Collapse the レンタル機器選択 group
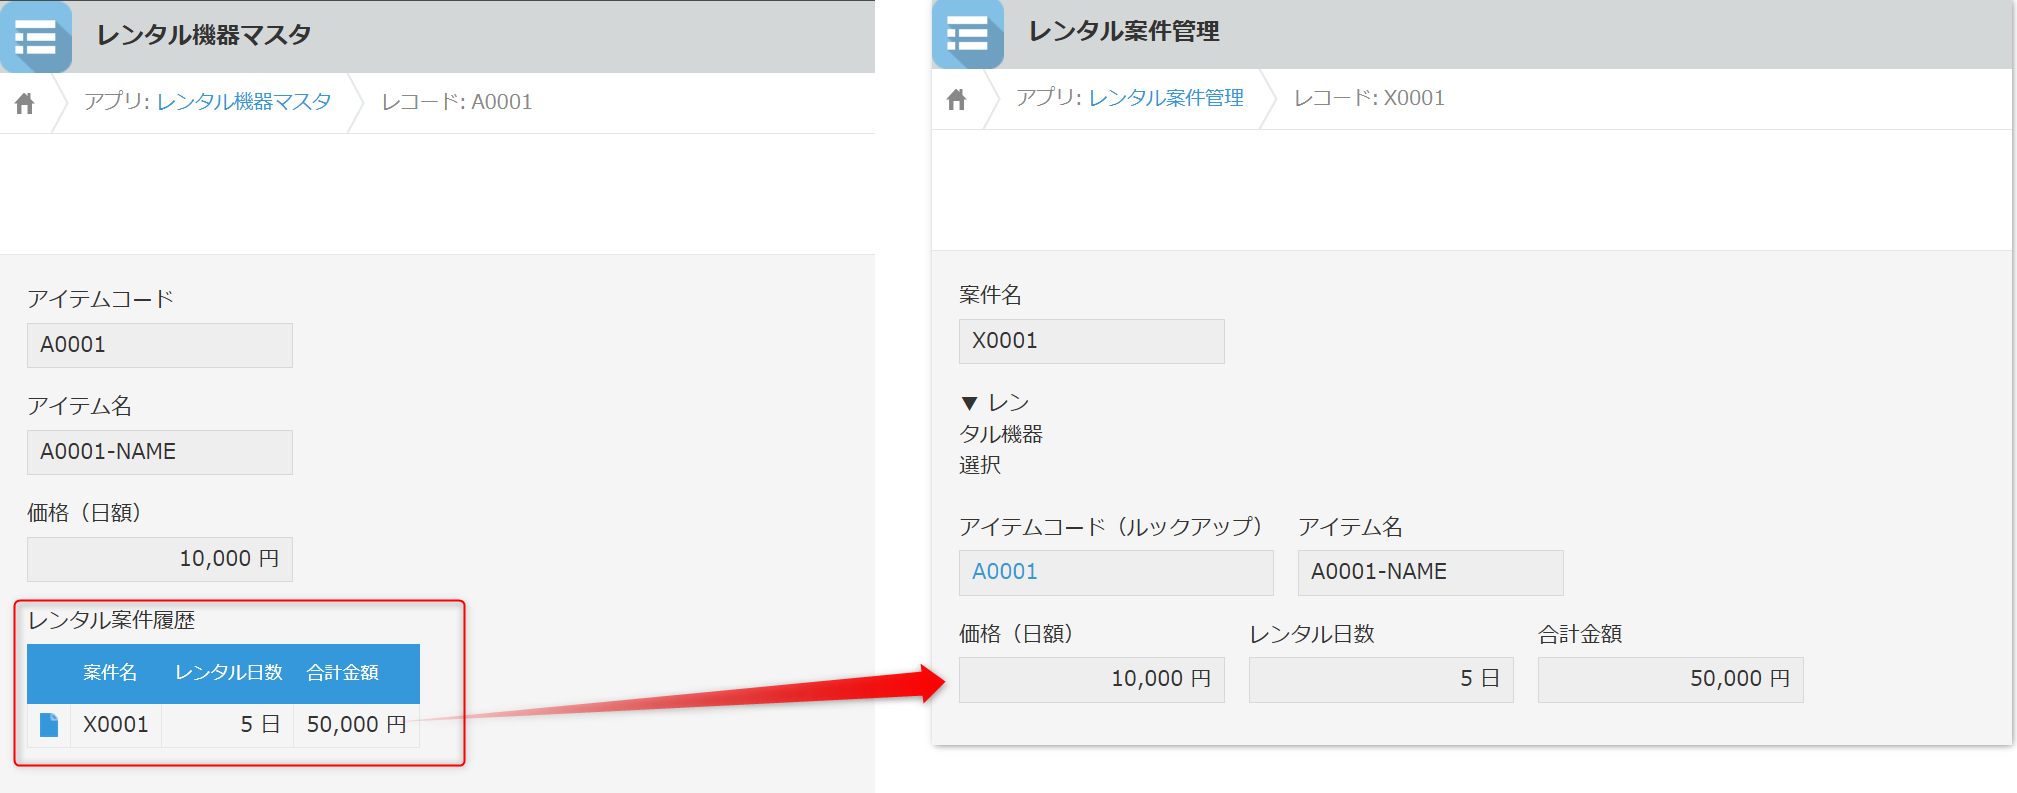The image size is (2017, 793). (x=969, y=403)
